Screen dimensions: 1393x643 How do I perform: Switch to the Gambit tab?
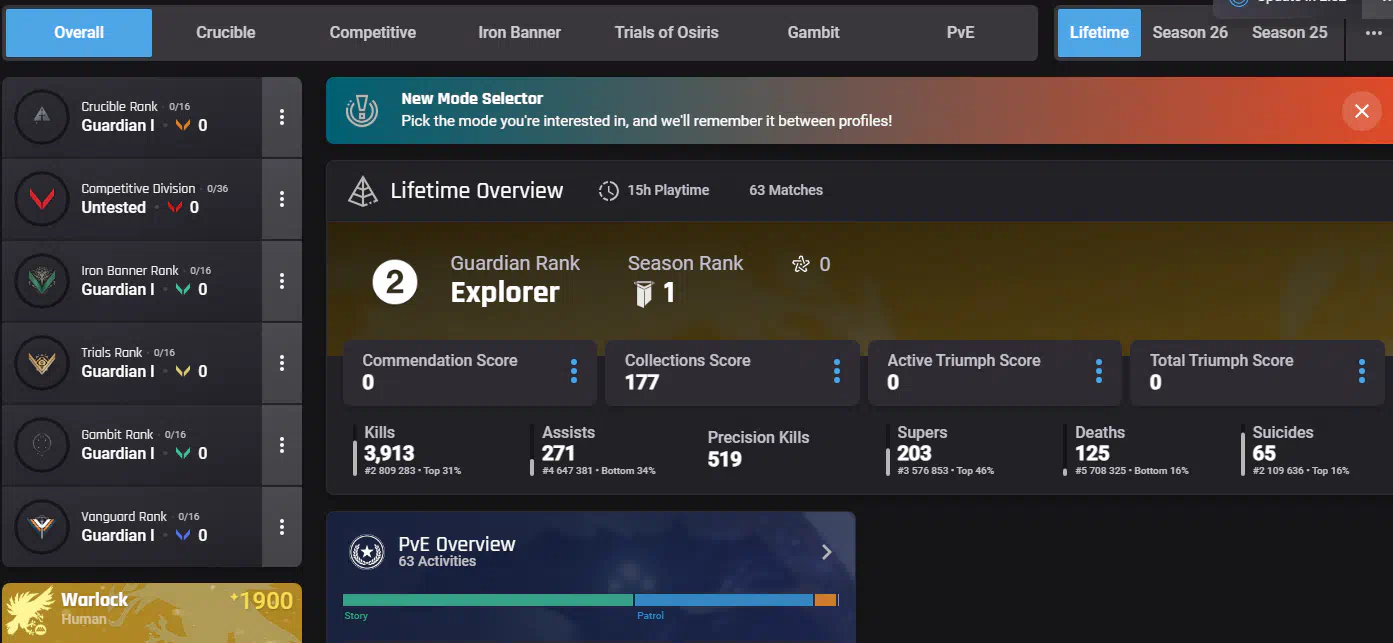tap(814, 33)
